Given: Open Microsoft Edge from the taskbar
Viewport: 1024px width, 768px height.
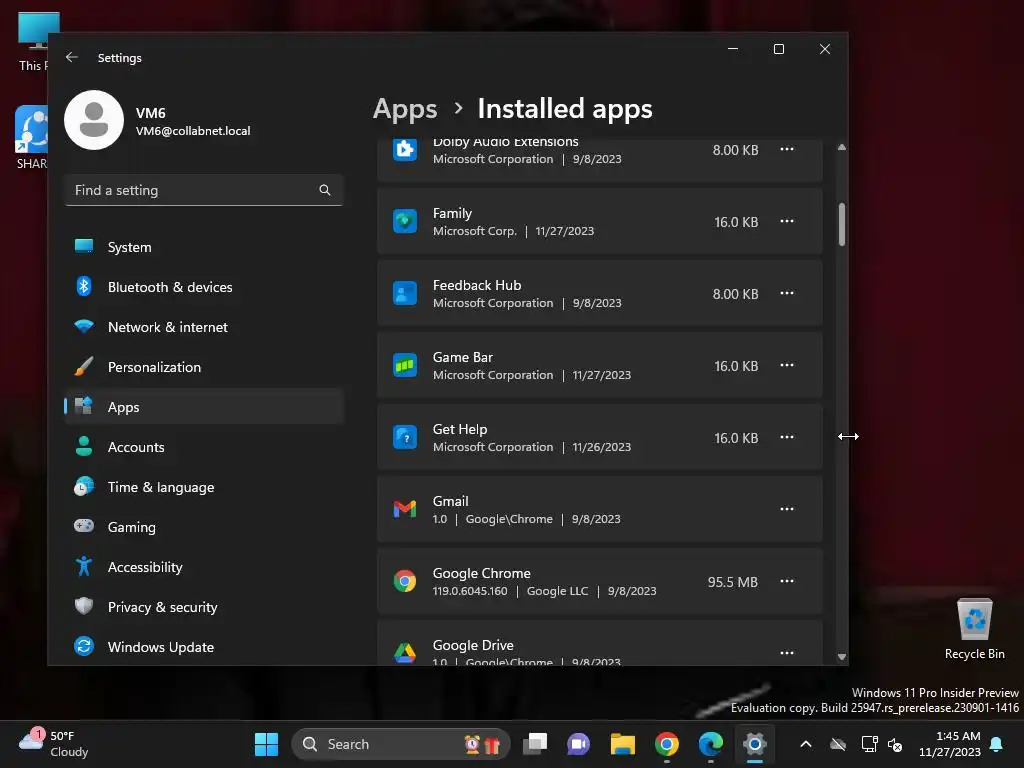Looking at the screenshot, I should point(711,744).
